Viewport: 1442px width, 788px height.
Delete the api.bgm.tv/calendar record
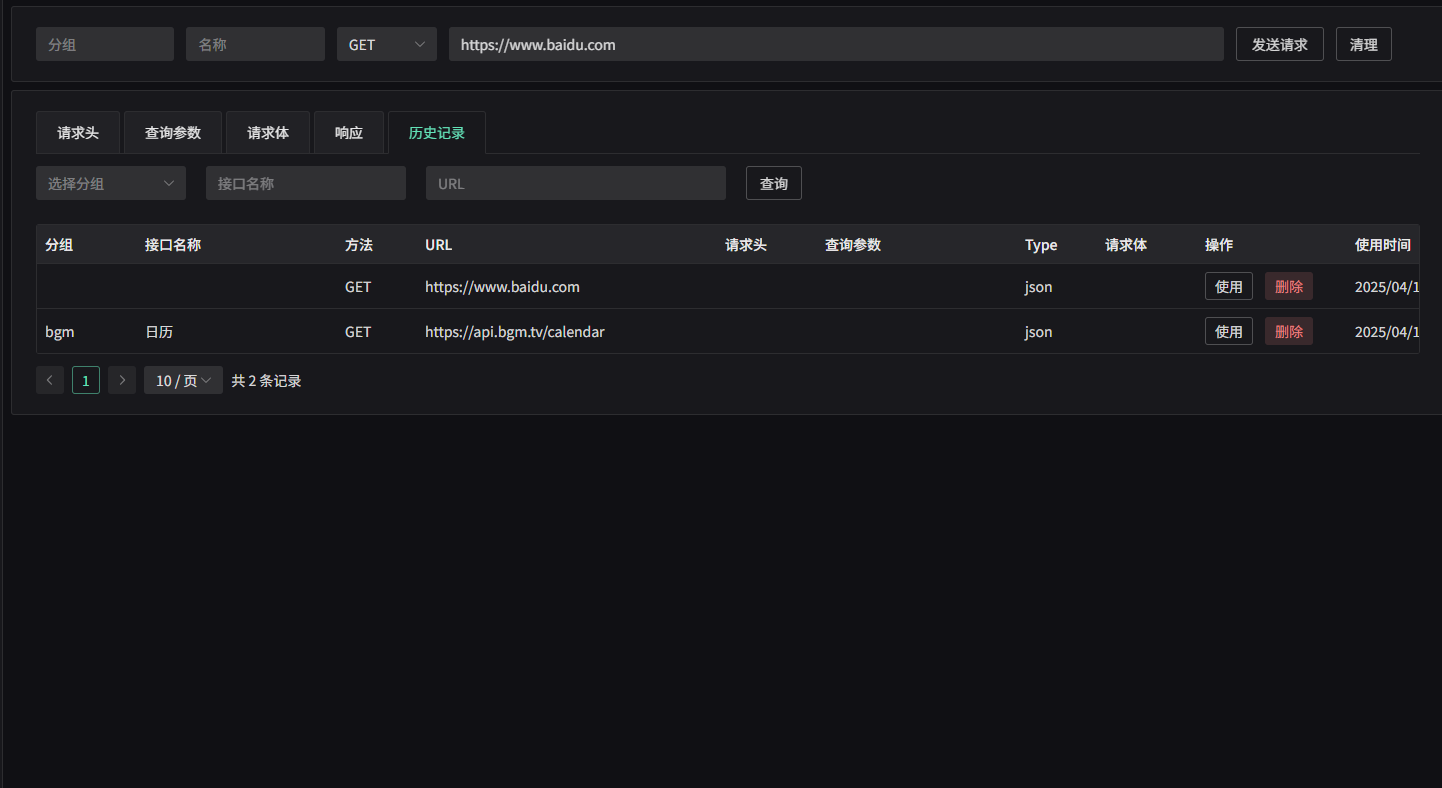click(1288, 332)
